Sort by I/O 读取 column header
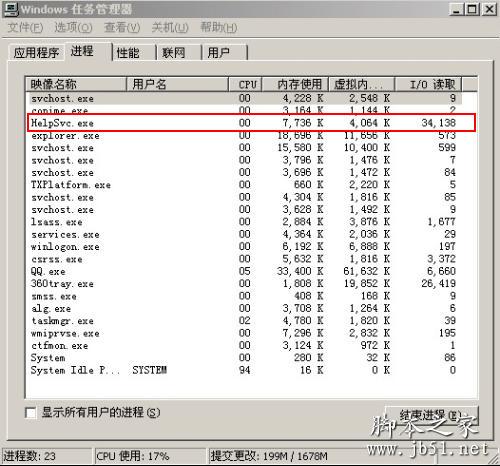This screenshot has height=466, width=500. (x=429, y=84)
